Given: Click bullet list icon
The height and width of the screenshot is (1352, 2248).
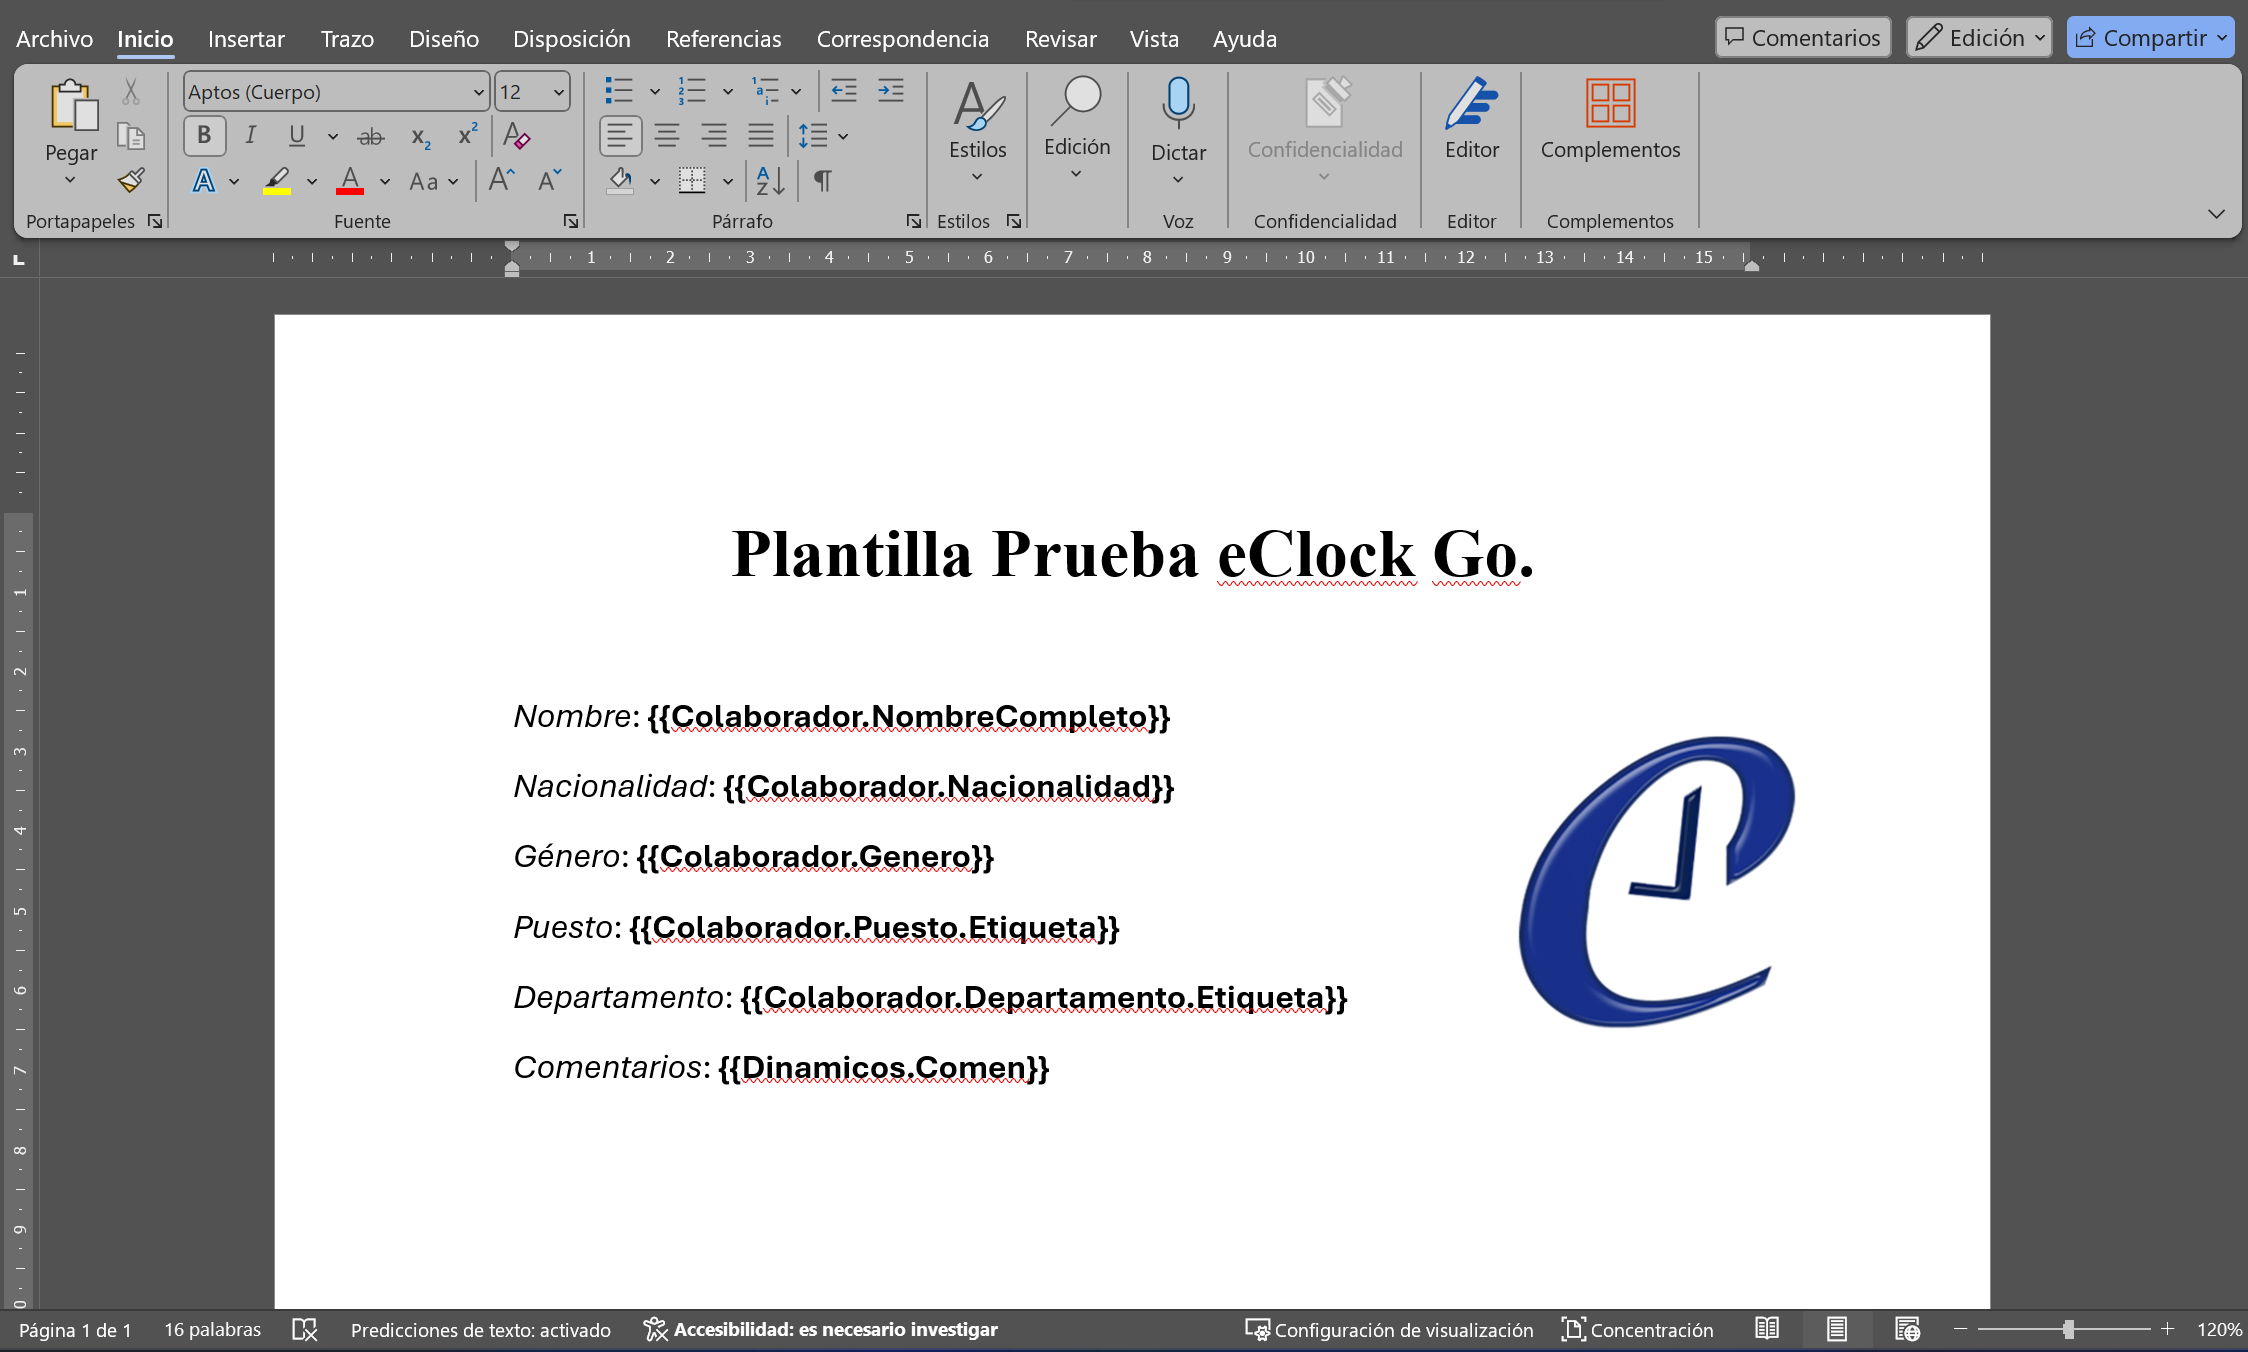Looking at the screenshot, I should (x=619, y=91).
